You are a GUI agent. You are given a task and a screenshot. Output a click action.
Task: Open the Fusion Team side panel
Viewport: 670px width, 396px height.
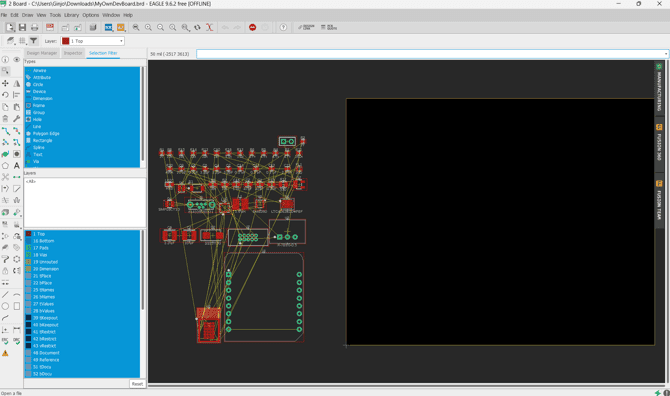pos(659,201)
